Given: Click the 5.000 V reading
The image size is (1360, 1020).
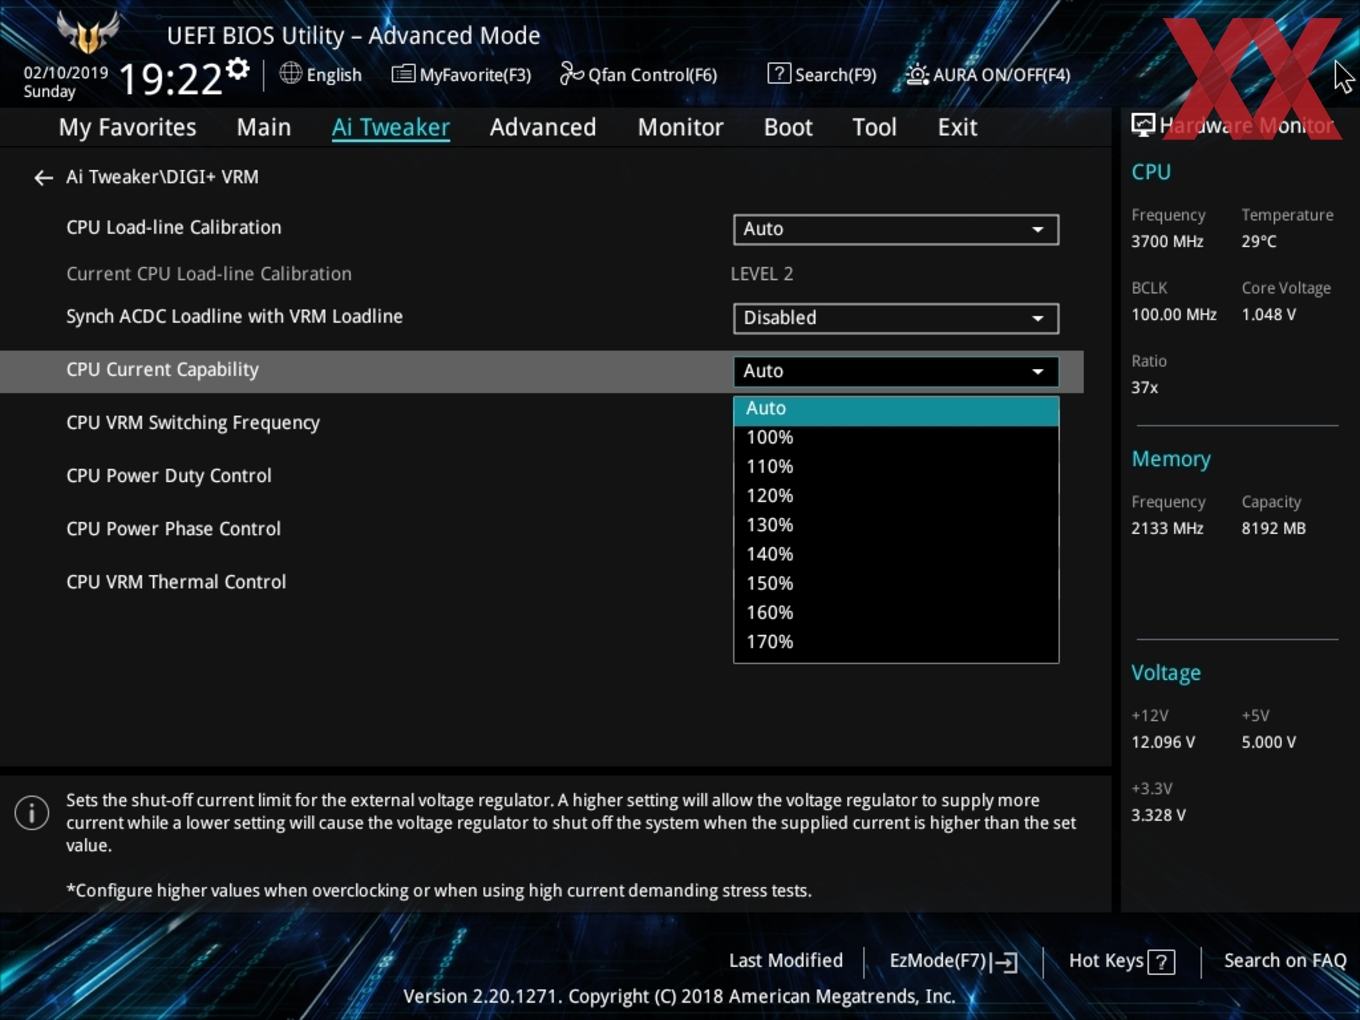Looking at the screenshot, I should [x=1269, y=742].
